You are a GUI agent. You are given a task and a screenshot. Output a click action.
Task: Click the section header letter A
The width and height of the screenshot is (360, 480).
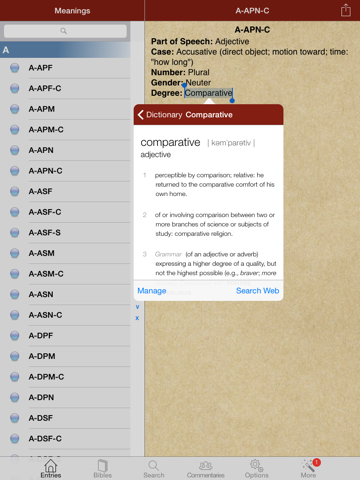(6, 50)
